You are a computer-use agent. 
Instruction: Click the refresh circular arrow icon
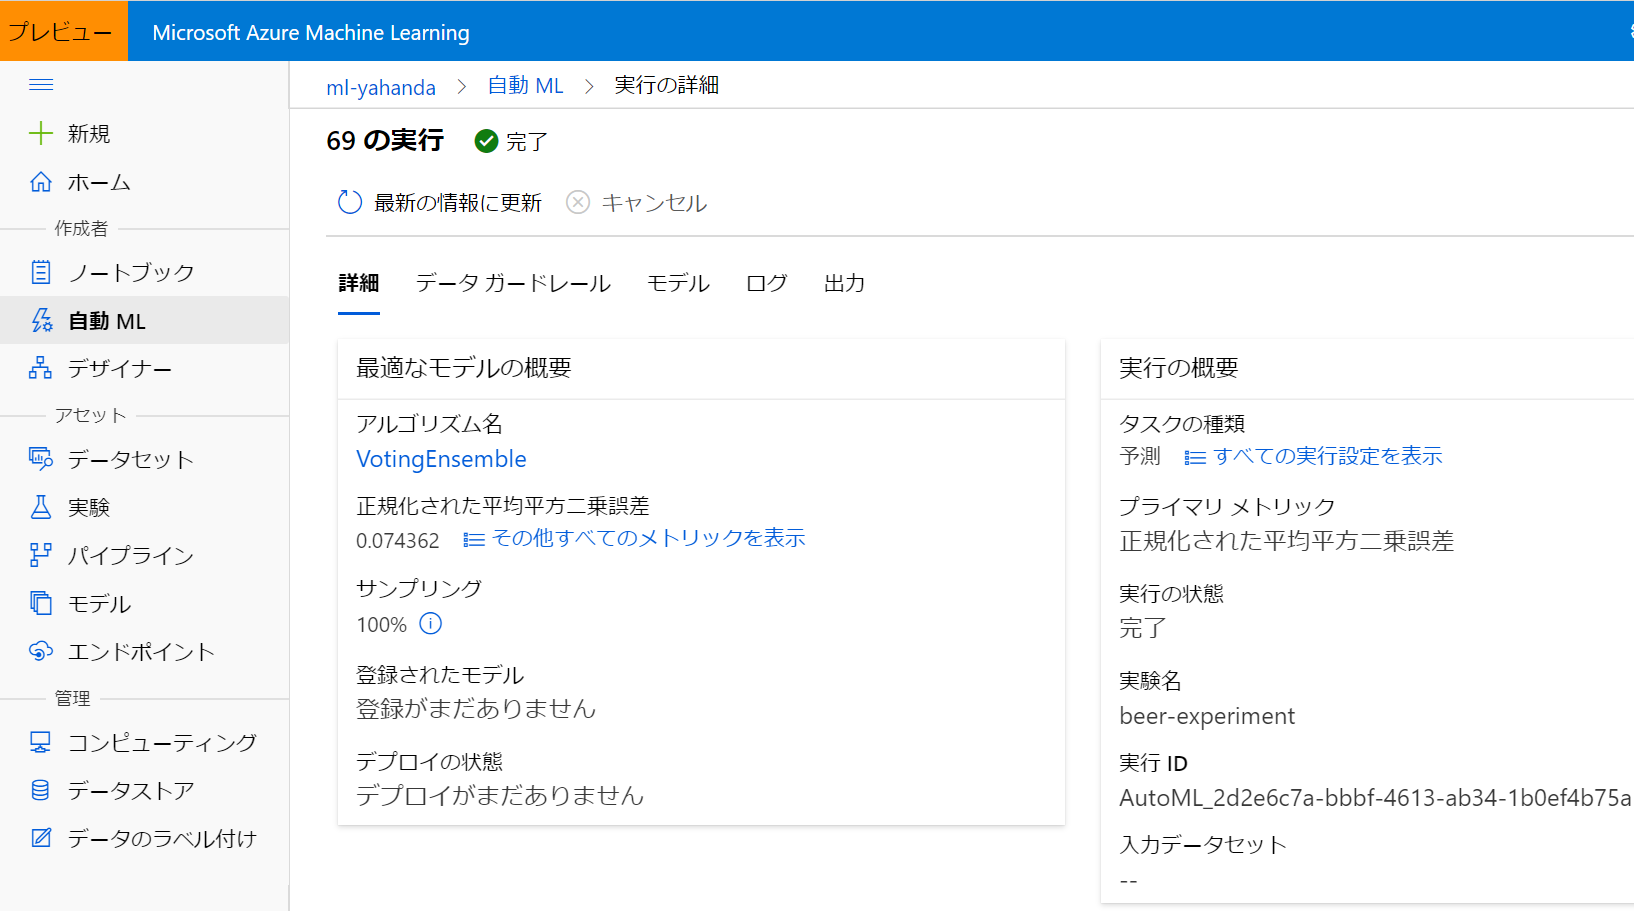pos(350,202)
